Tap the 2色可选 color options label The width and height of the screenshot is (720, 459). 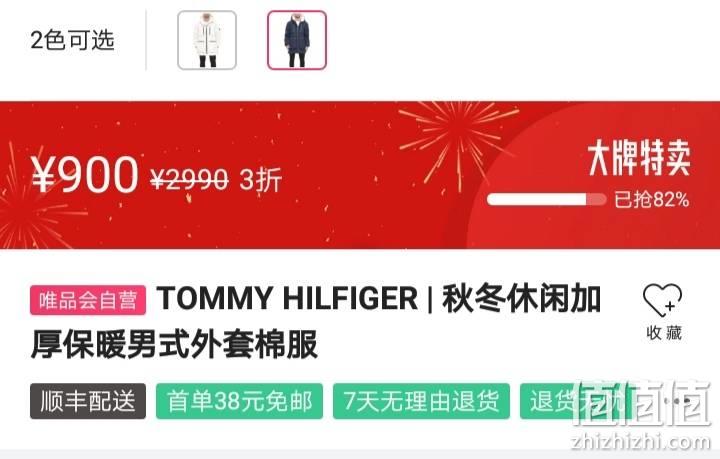coord(73,40)
